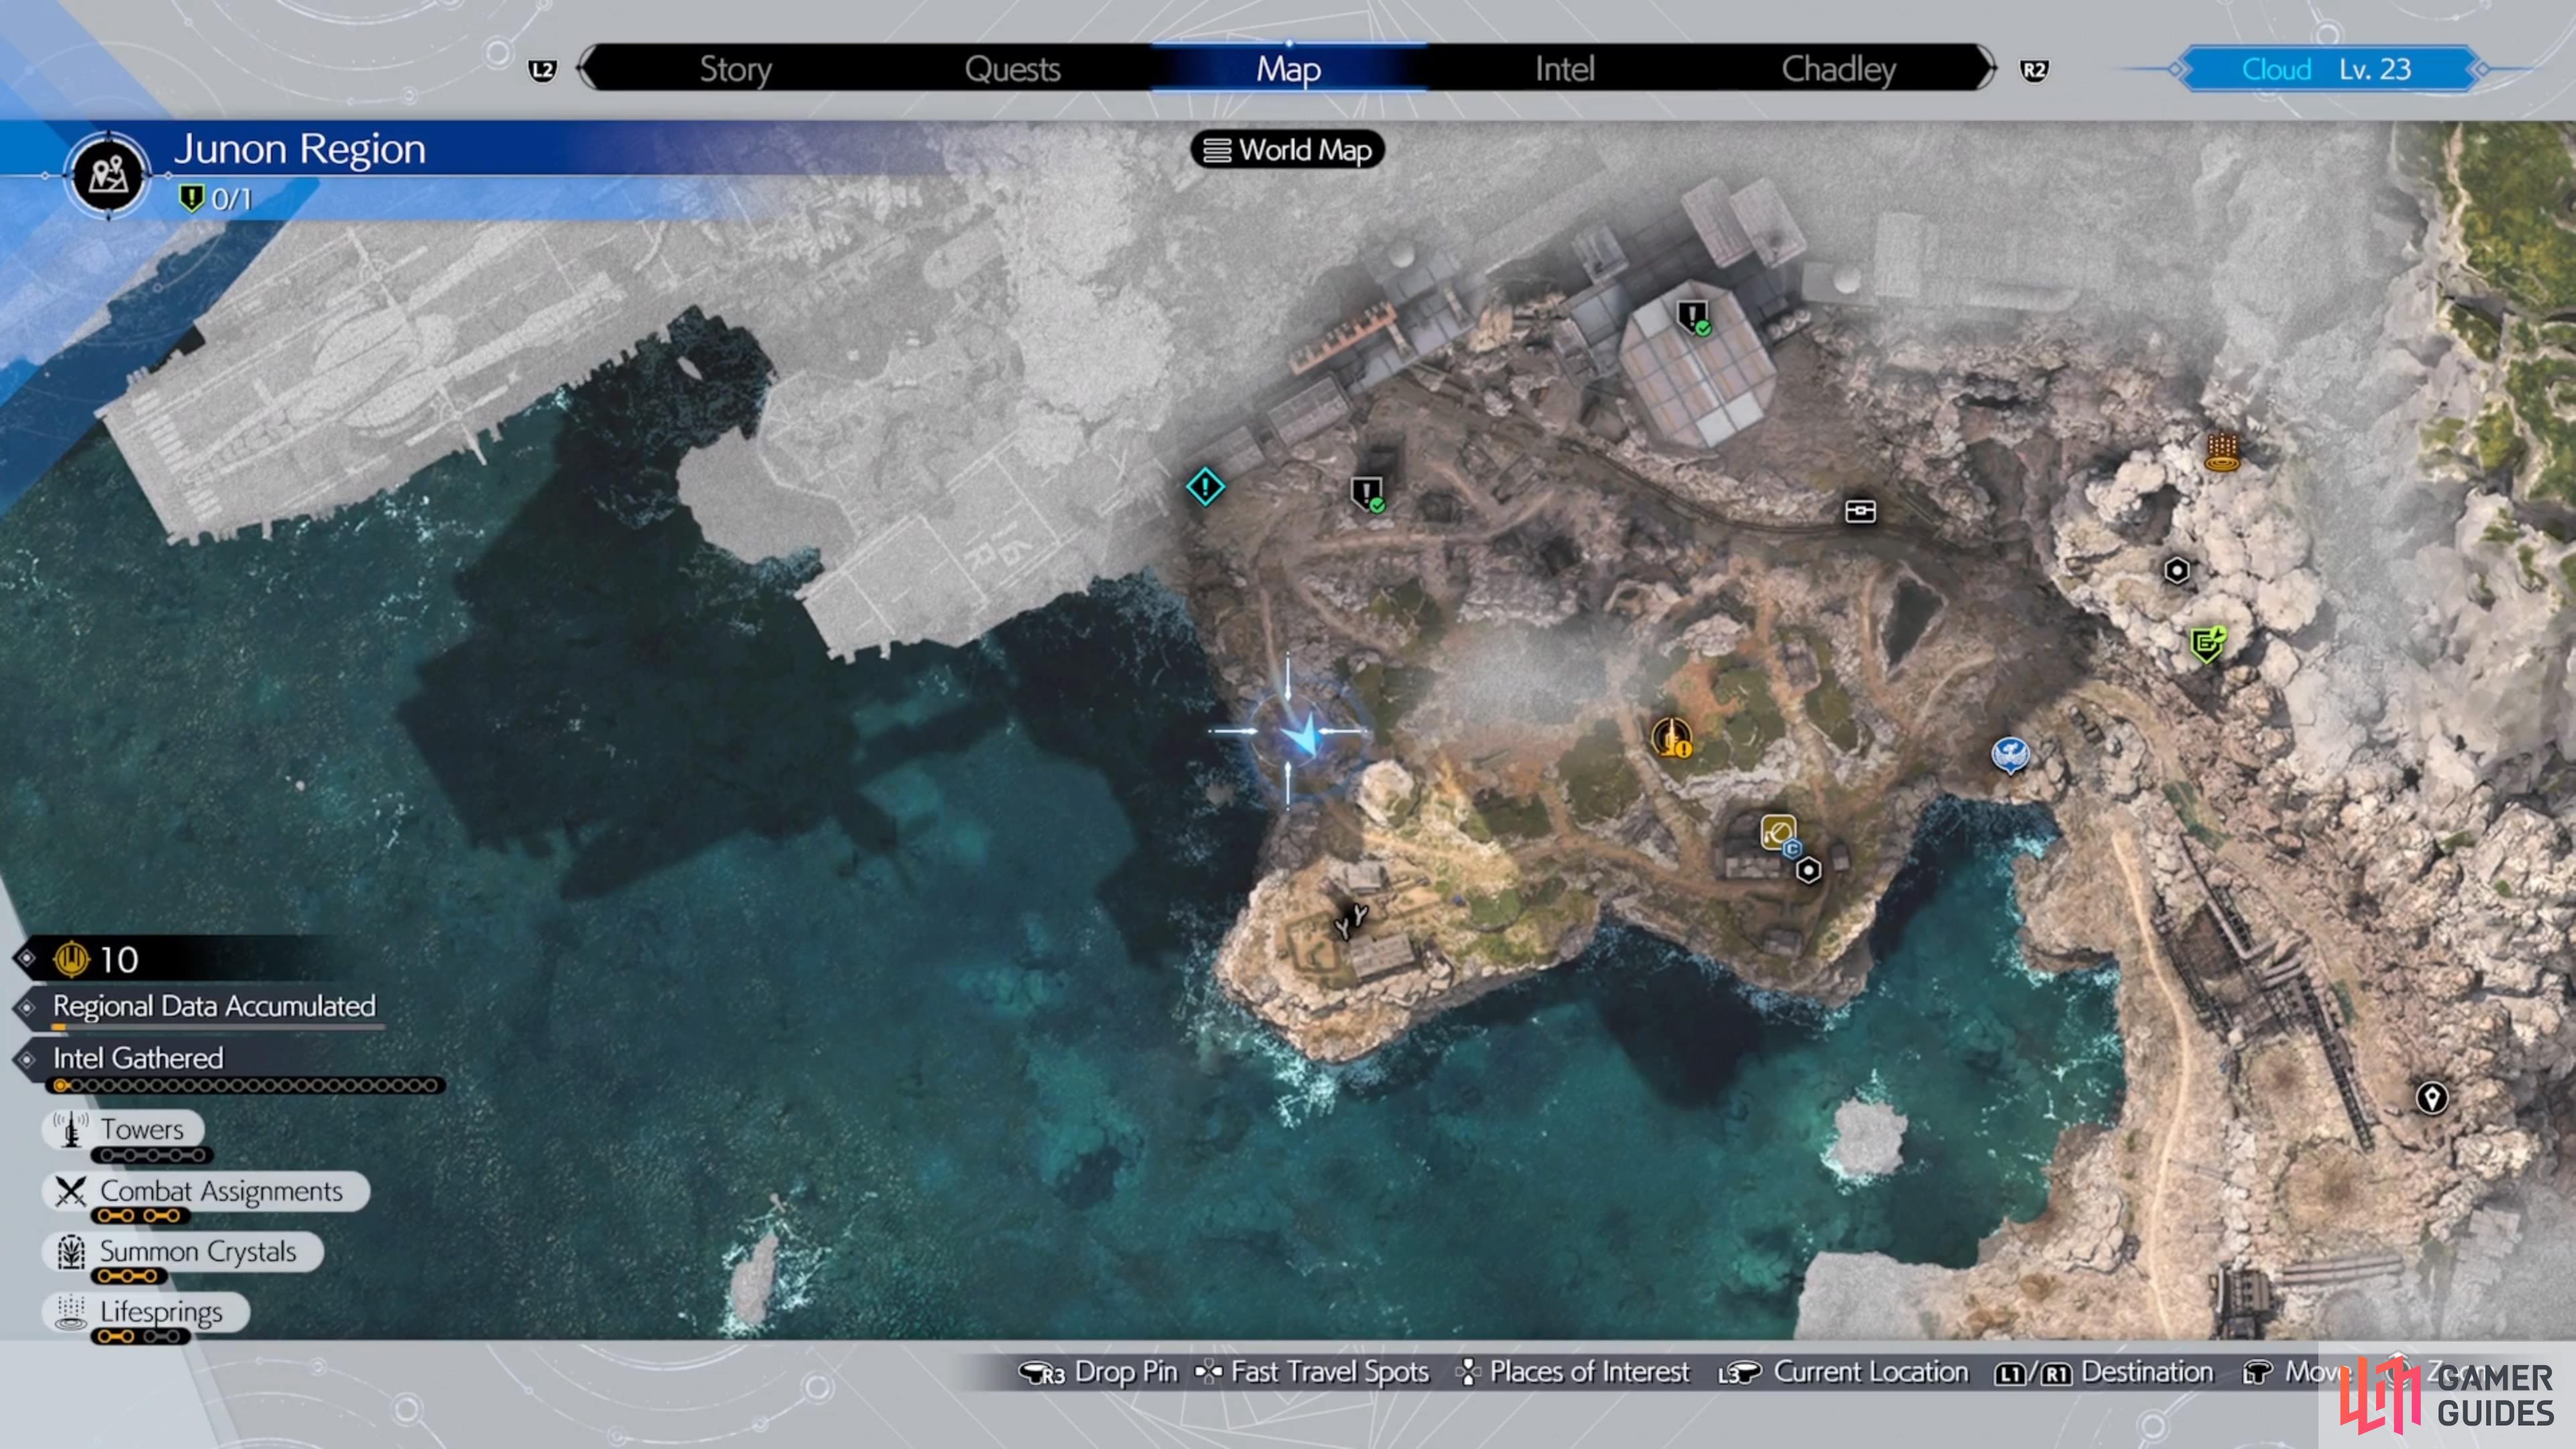
Task: Select the Map tab
Action: point(1288,69)
